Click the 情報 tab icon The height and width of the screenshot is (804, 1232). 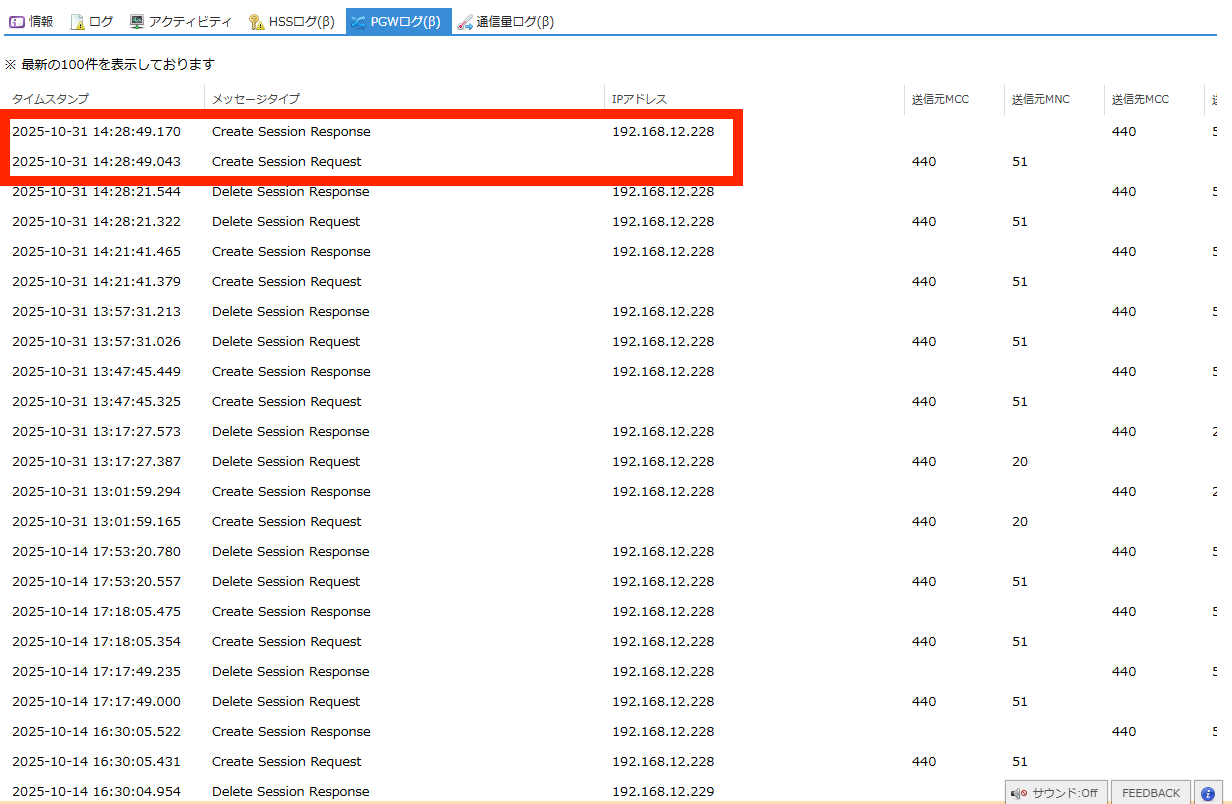[17, 21]
